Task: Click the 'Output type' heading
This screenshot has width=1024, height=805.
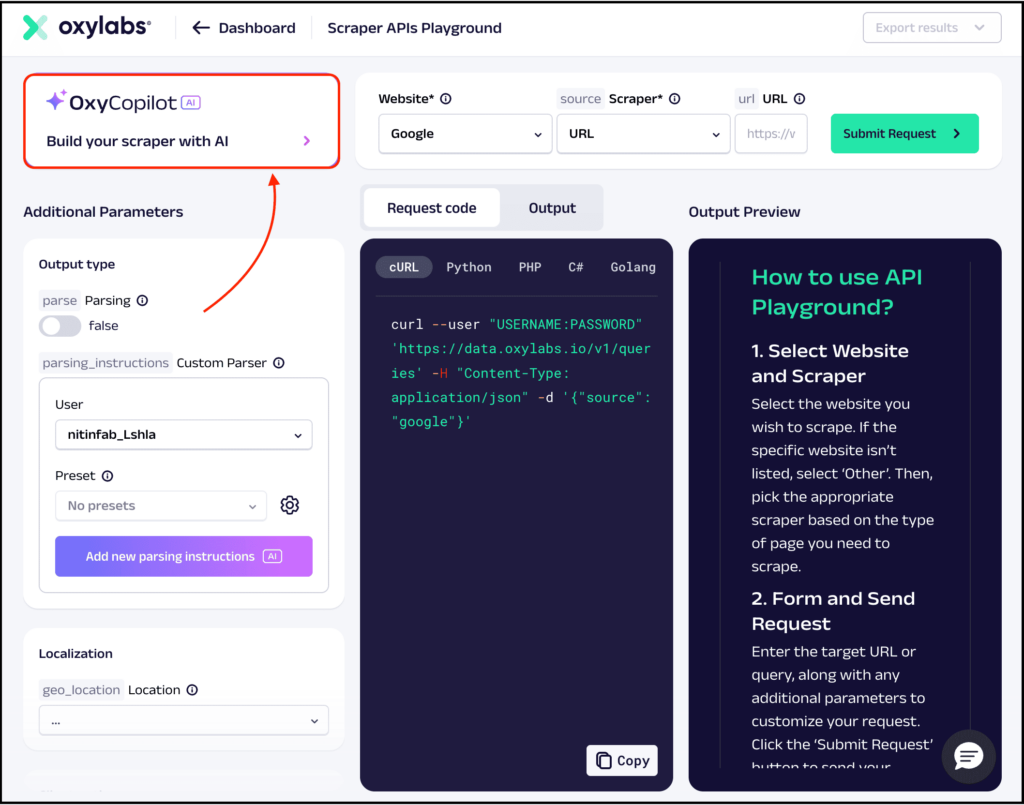Action: [77, 264]
